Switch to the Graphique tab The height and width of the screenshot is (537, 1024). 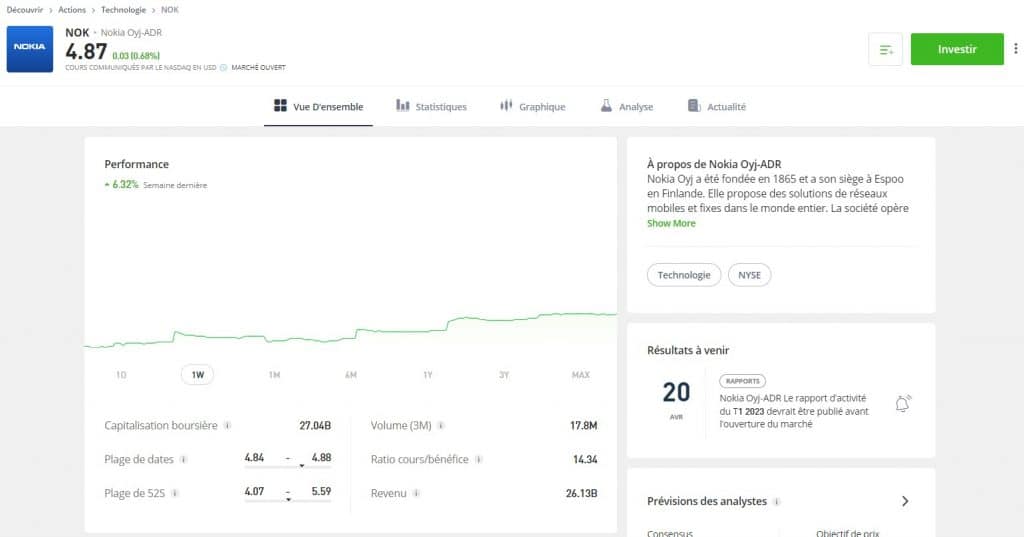(x=532, y=106)
